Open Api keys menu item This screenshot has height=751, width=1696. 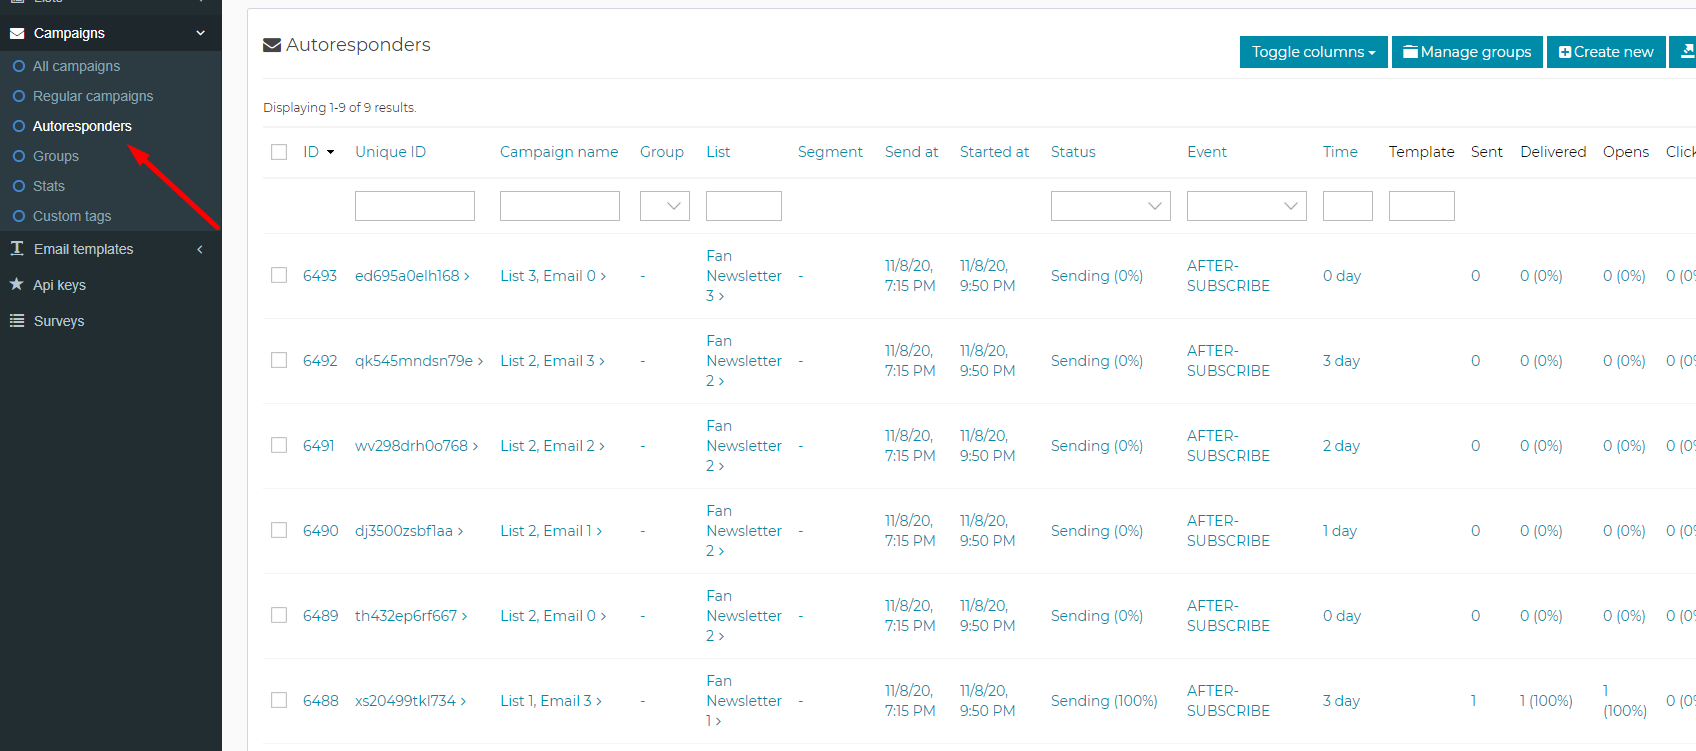(x=60, y=285)
